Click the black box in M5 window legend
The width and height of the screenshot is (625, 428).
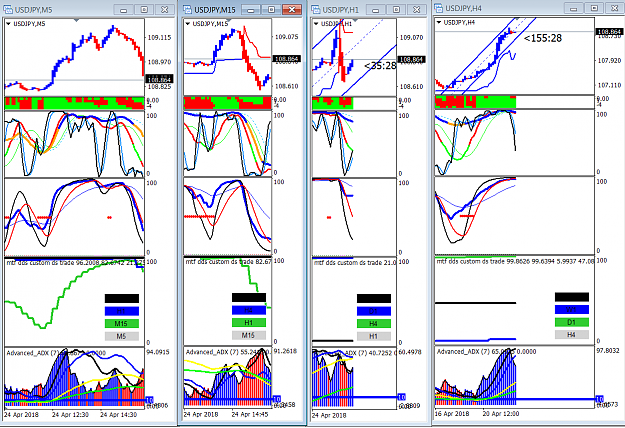(122, 298)
